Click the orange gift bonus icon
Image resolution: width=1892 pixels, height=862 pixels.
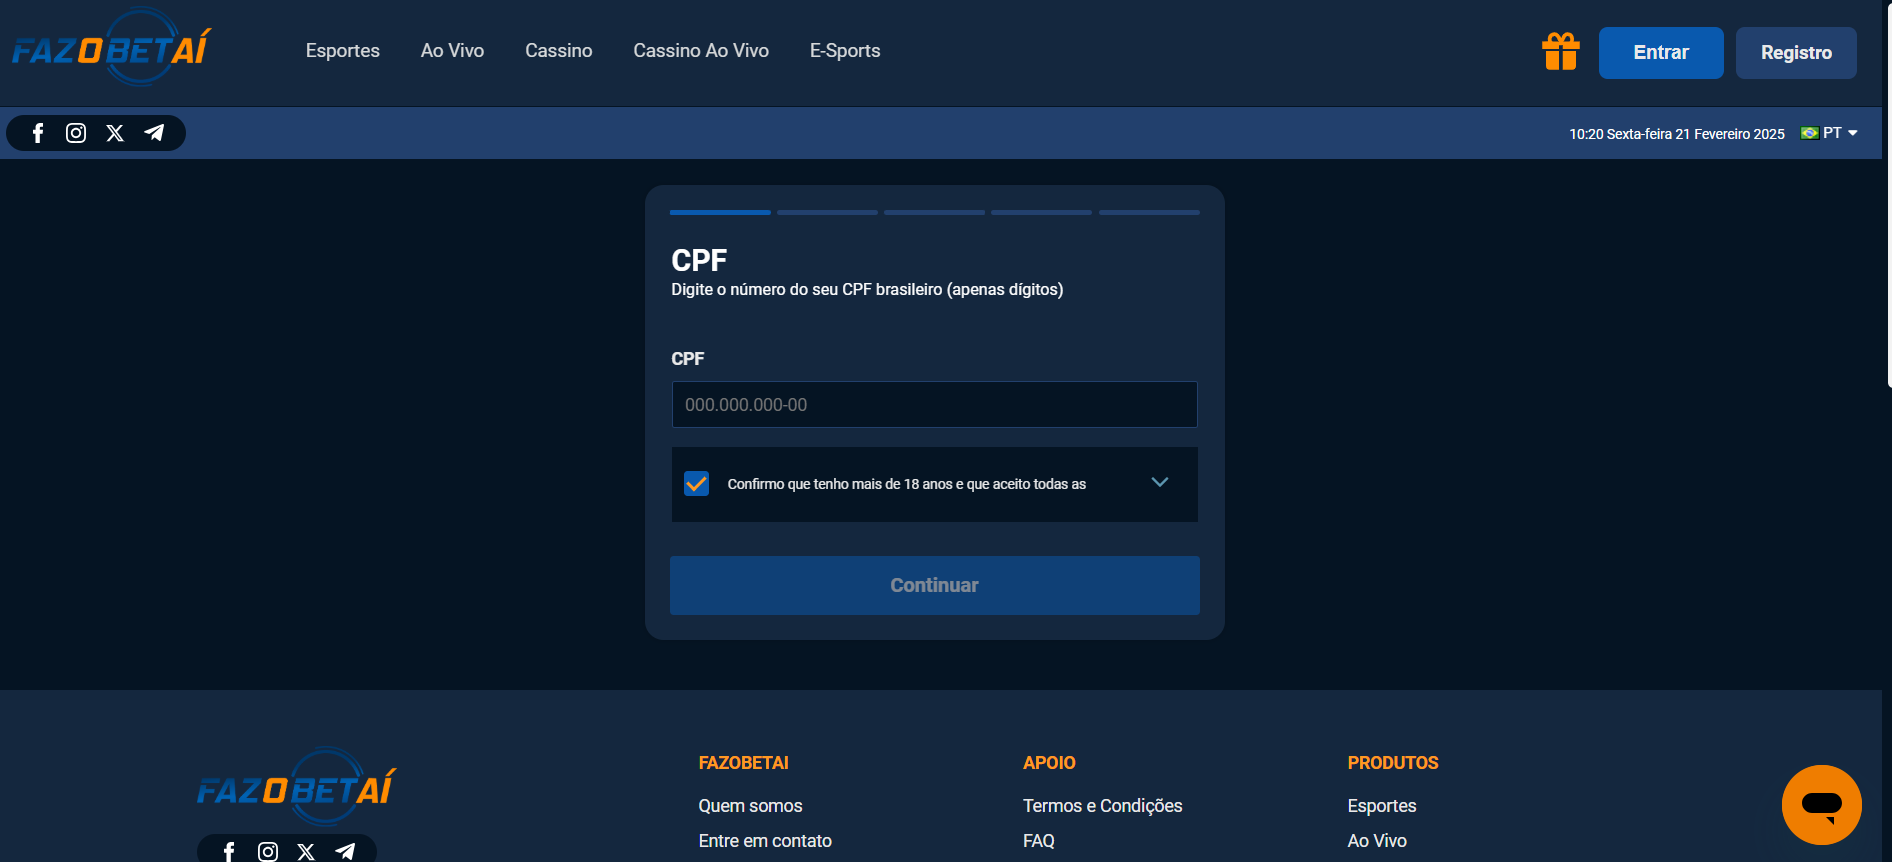[x=1560, y=52]
